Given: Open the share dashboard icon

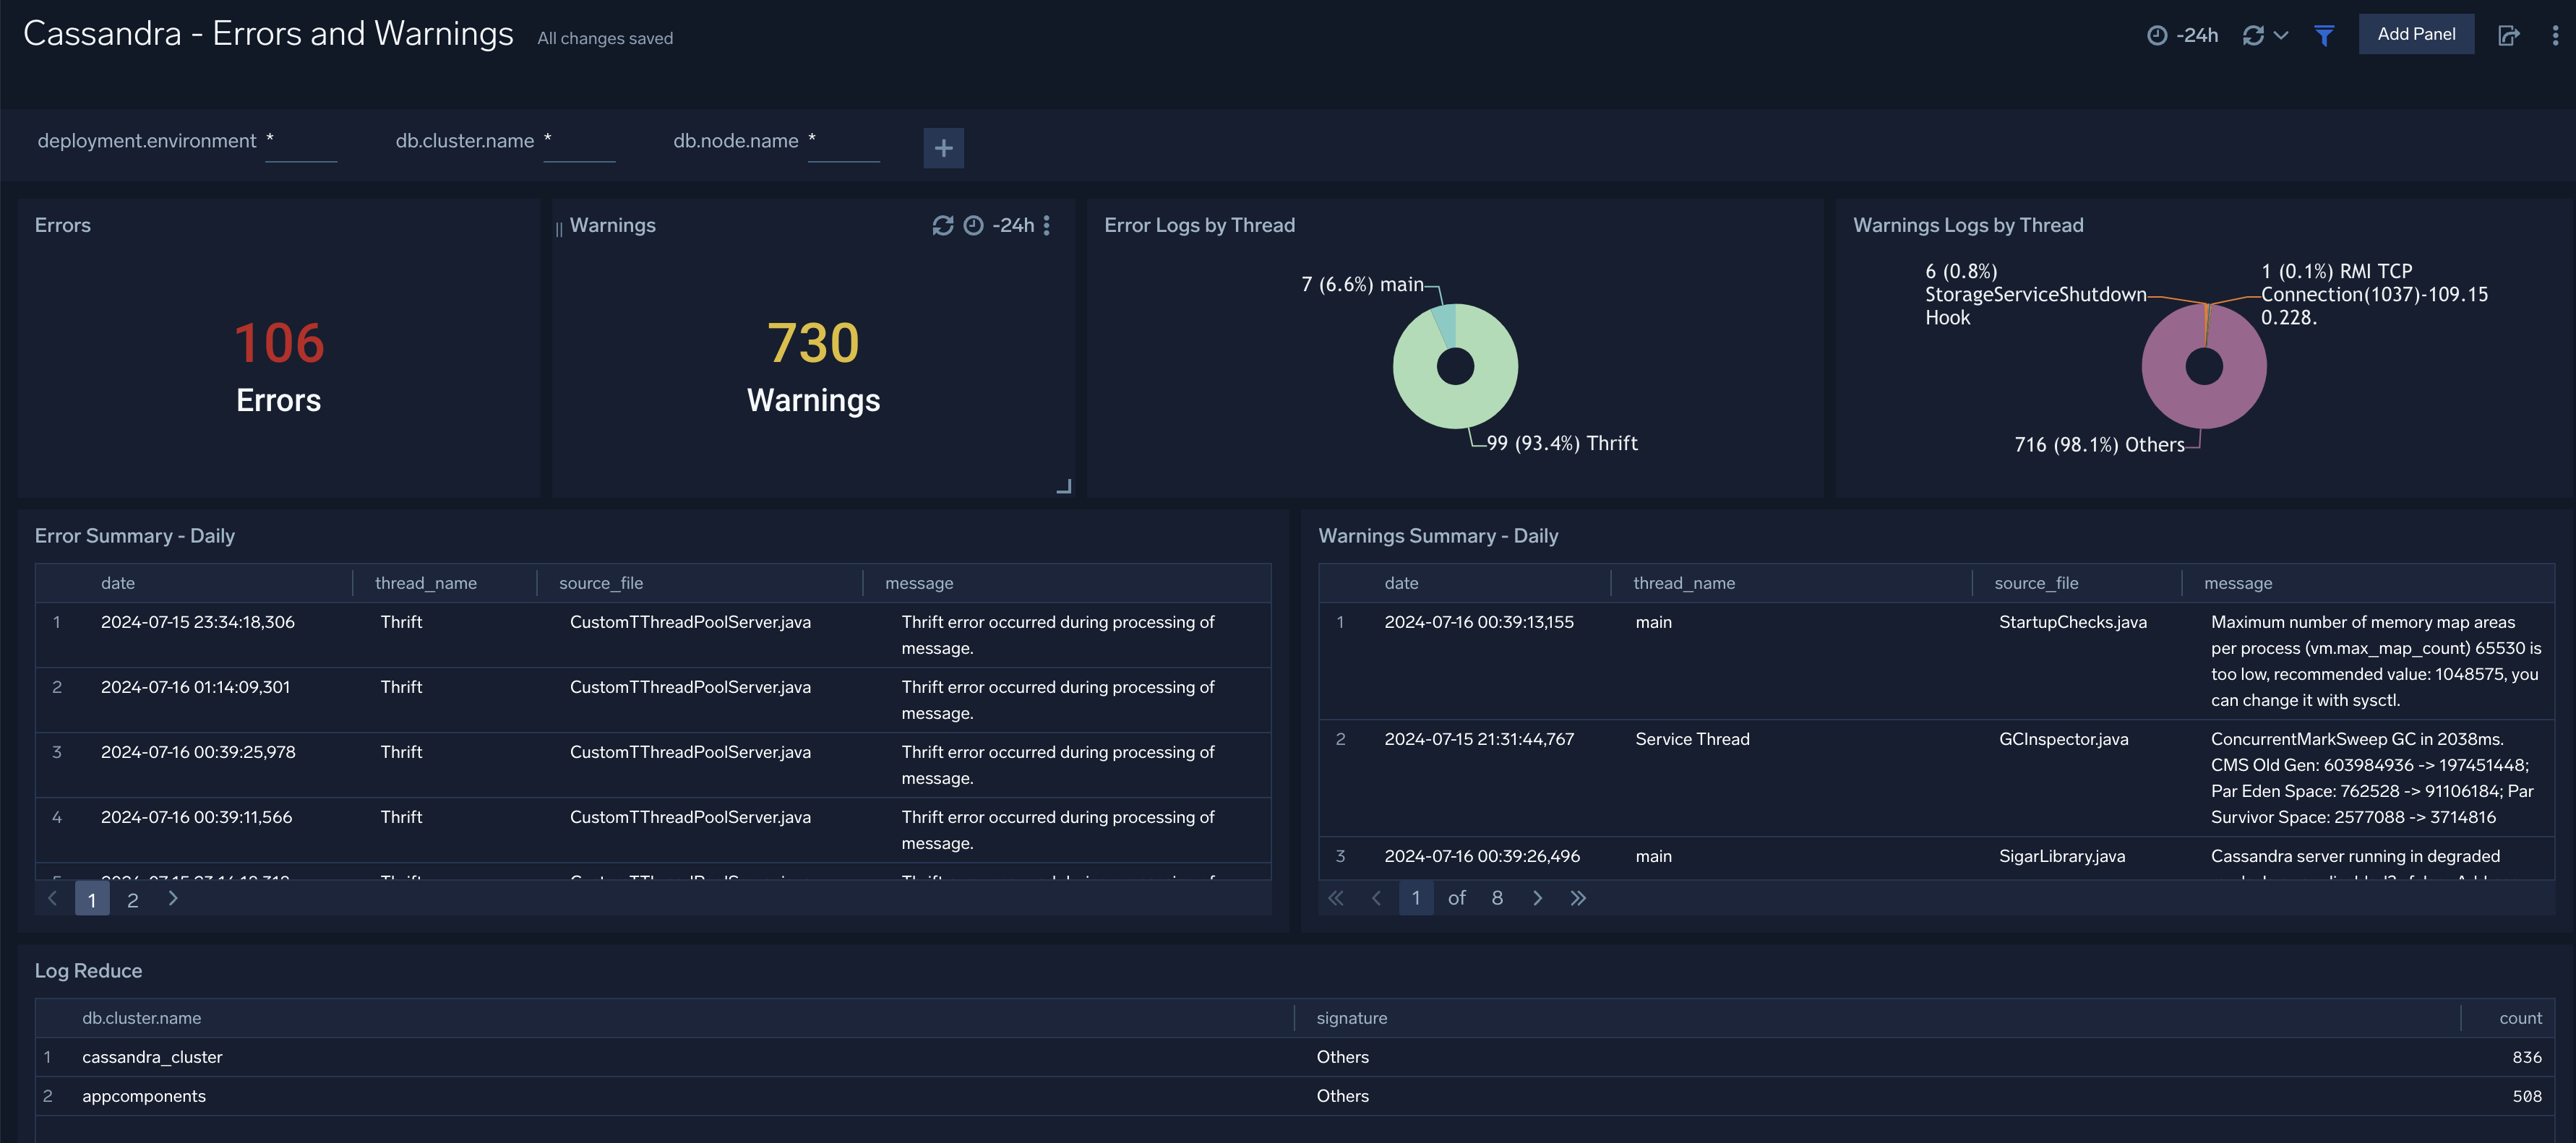Looking at the screenshot, I should point(2508,35).
